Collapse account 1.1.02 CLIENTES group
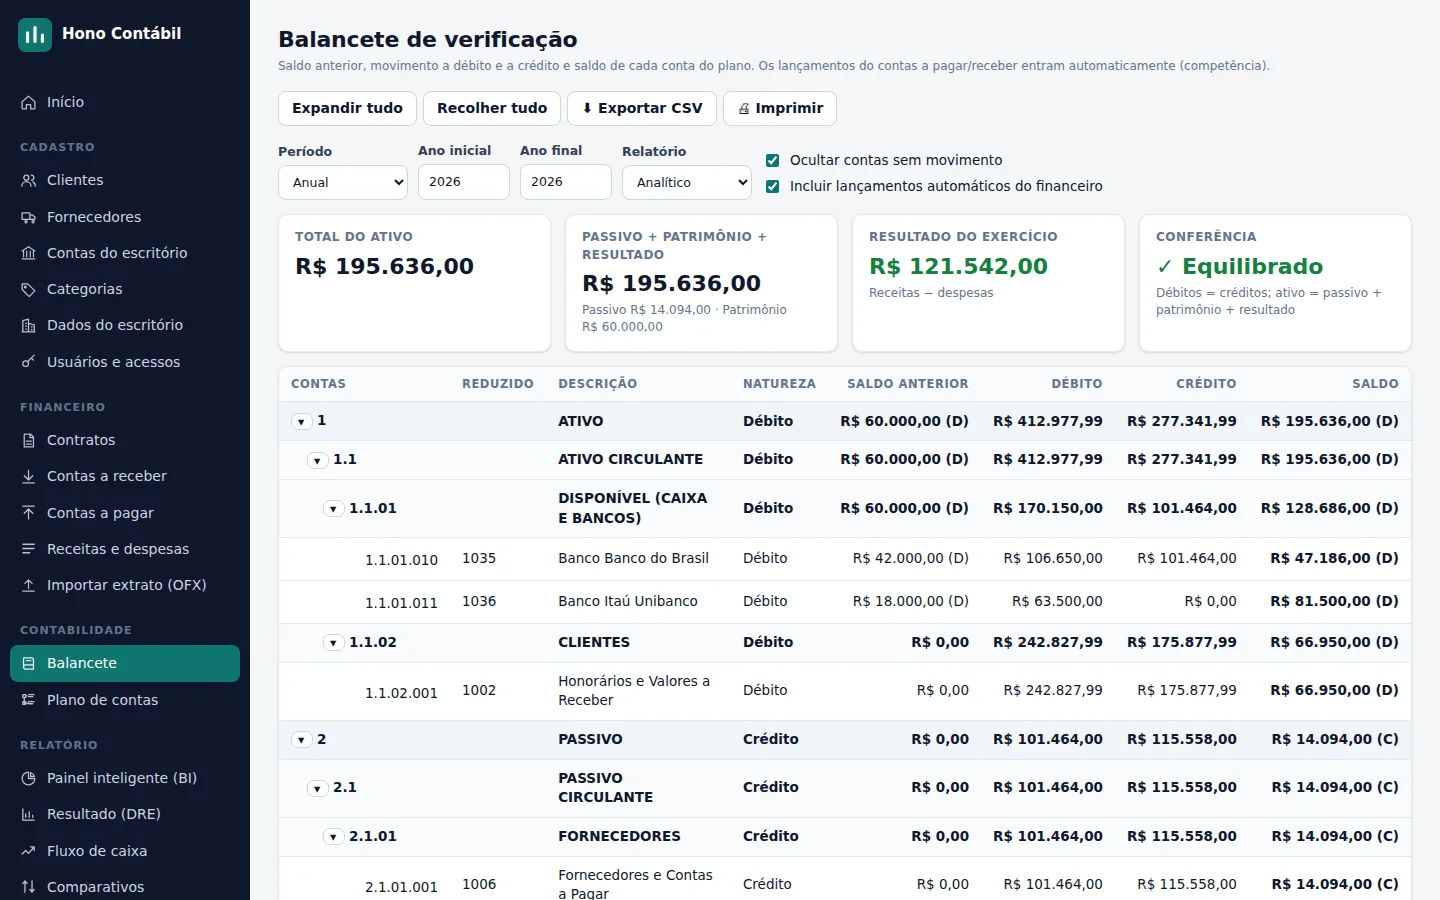This screenshot has width=1440, height=900. [333, 643]
